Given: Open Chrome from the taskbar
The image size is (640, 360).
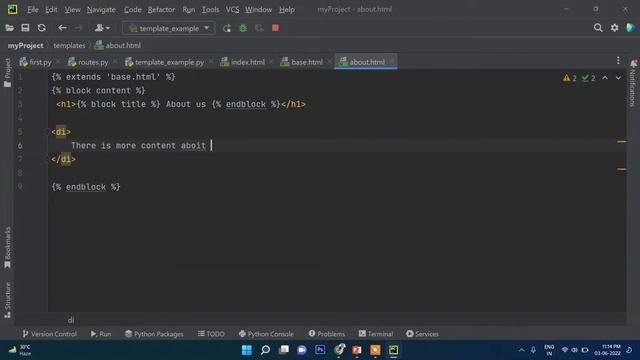Looking at the screenshot, I should [x=339, y=350].
